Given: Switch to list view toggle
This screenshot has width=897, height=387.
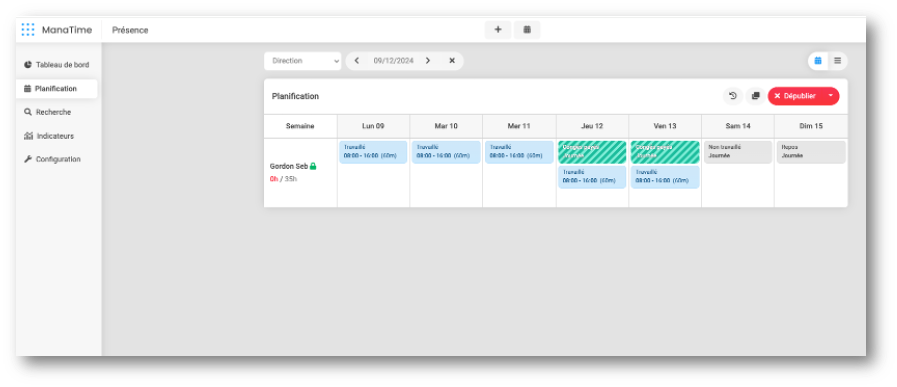Looking at the screenshot, I should pyautogui.click(x=838, y=61).
